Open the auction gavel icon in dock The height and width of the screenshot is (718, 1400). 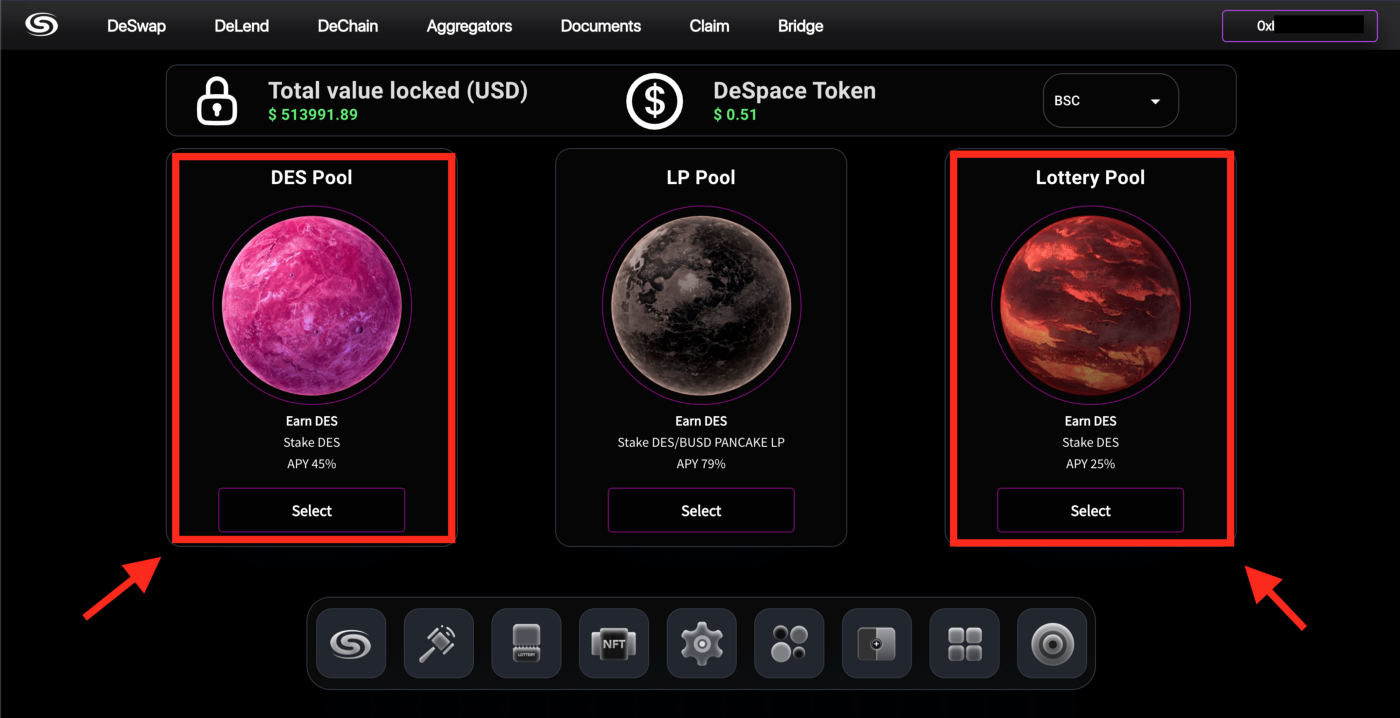[438, 643]
